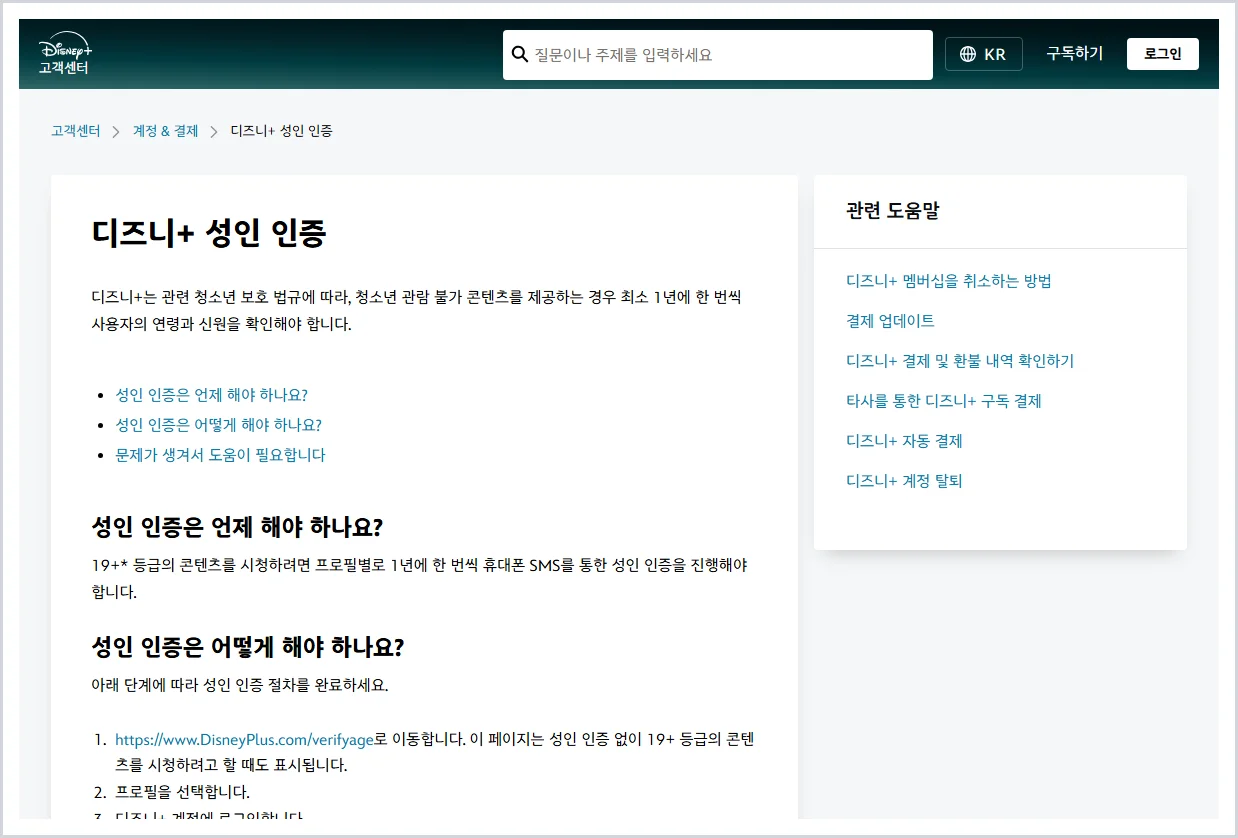Jump to 성인 인증은 어떻게 해야 하나요? anchor link
The width and height of the screenshot is (1238, 838).
(x=218, y=425)
